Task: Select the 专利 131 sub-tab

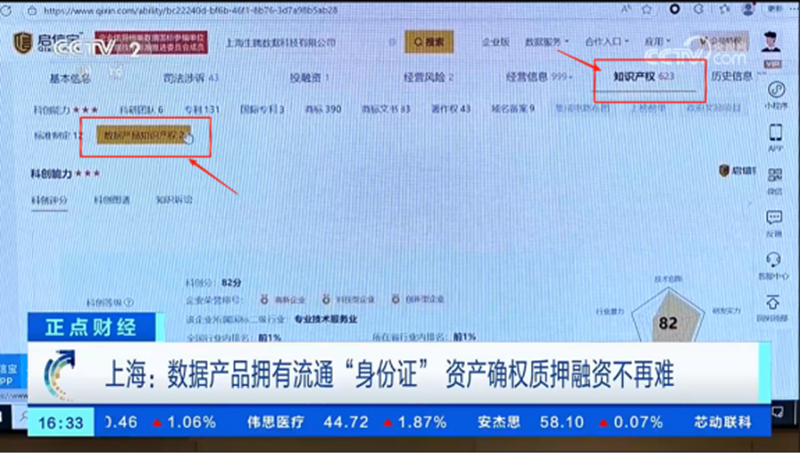Action: click(x=202, y=109)
